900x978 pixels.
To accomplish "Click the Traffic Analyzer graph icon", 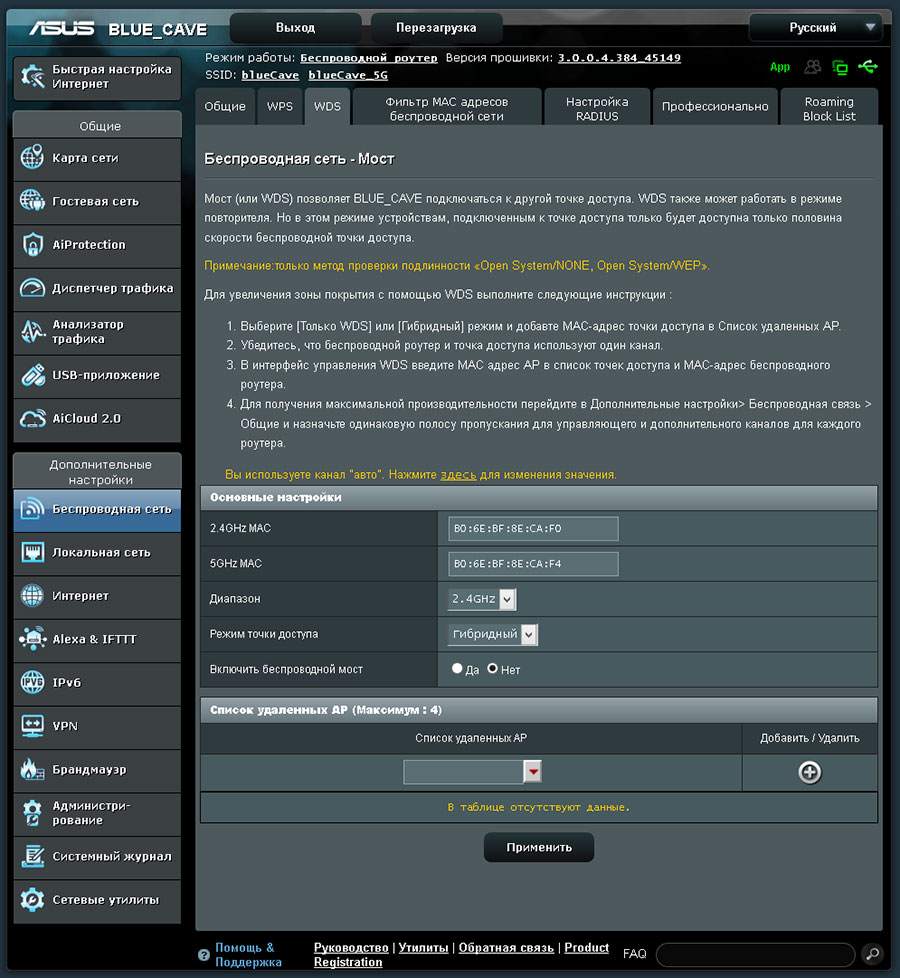I will pos(32,331).
